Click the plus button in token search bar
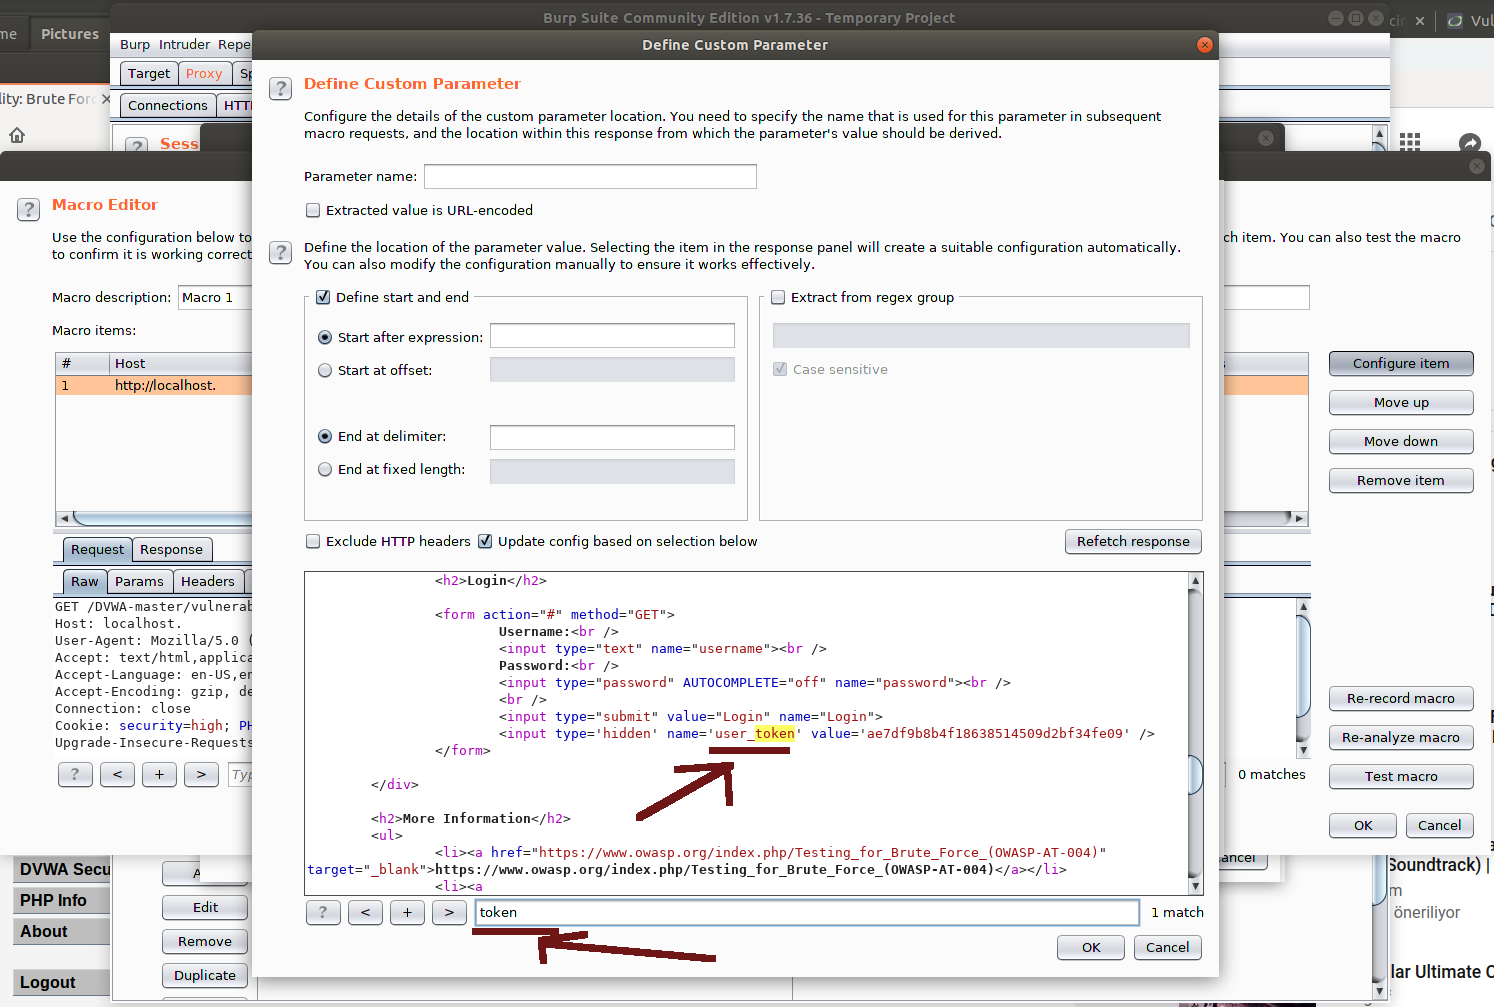Screen dimensions: 1494x1007 click(407, 912)
